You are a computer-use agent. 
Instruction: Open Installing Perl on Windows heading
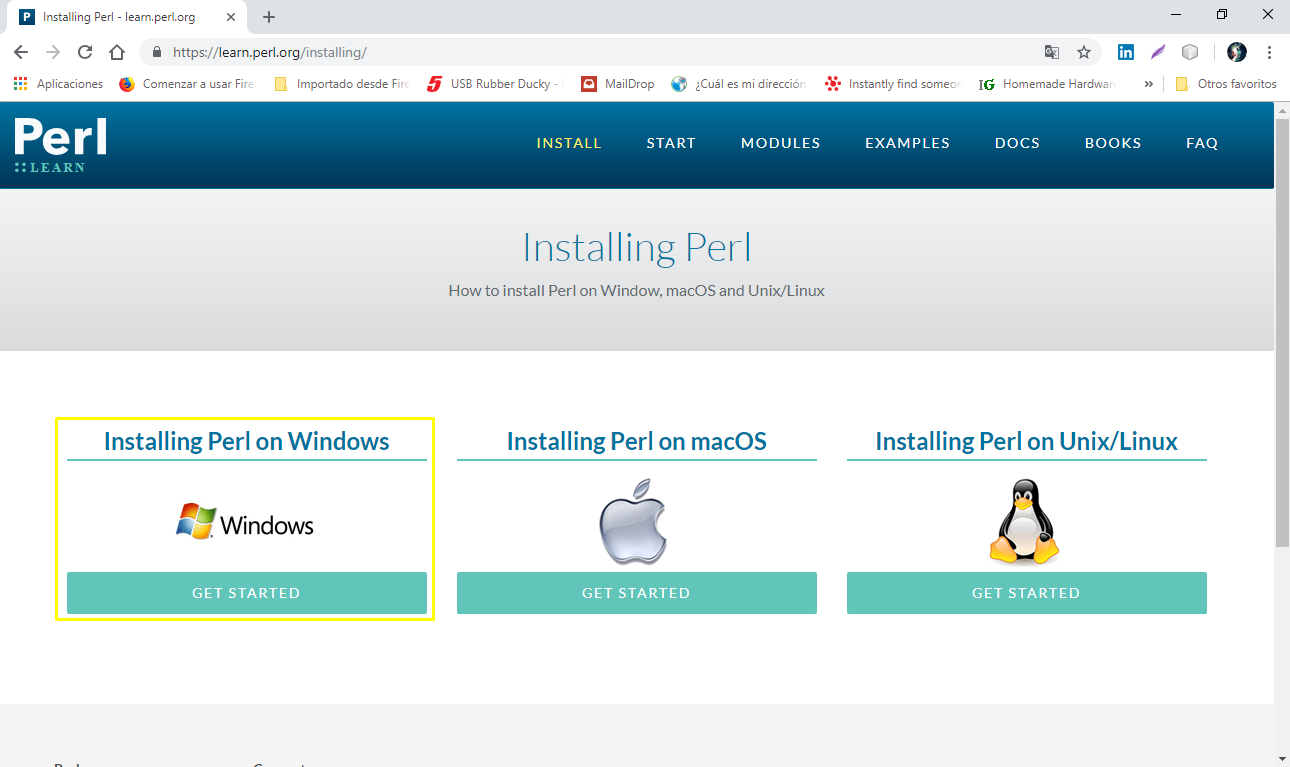point(247,441)
